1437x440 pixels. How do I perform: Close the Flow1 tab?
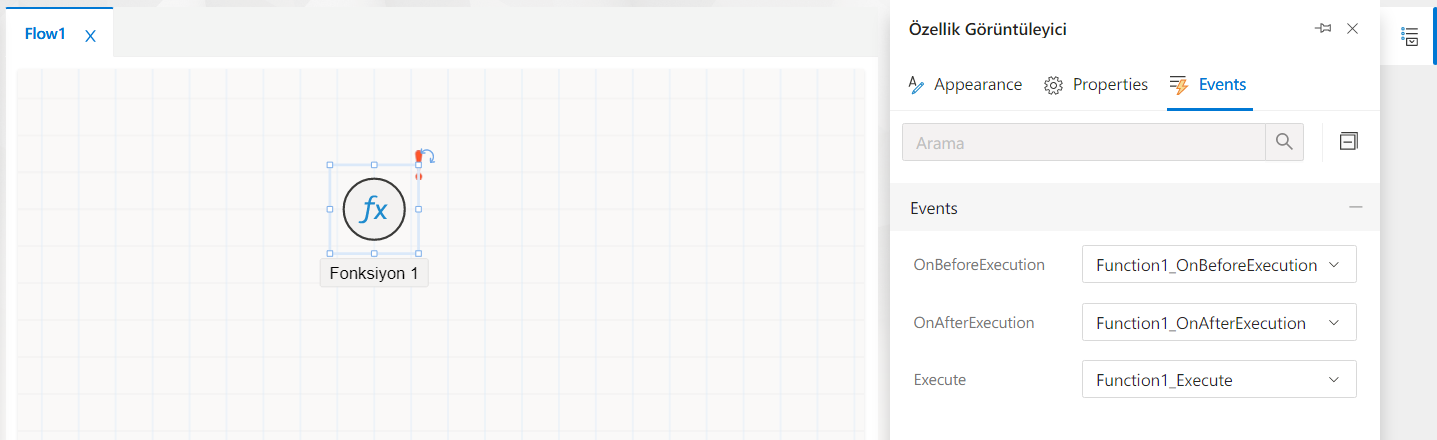click(x=90, y=36)
